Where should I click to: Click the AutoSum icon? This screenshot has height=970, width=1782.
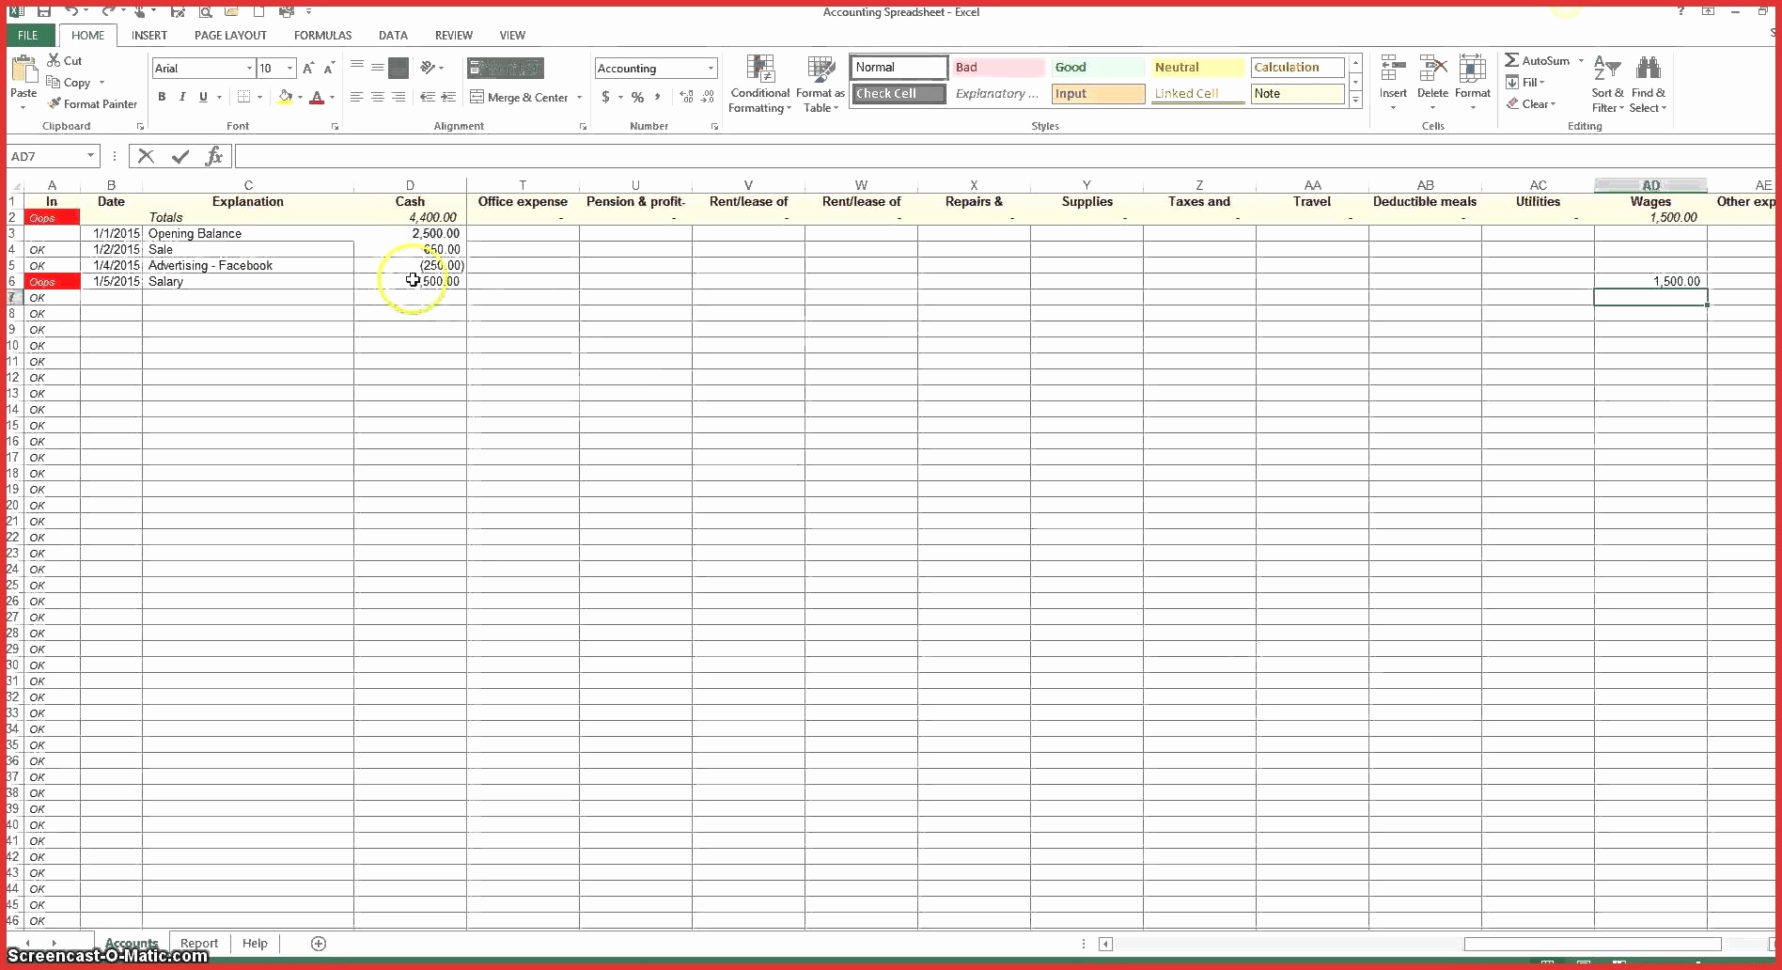[x=1513, y=60]
